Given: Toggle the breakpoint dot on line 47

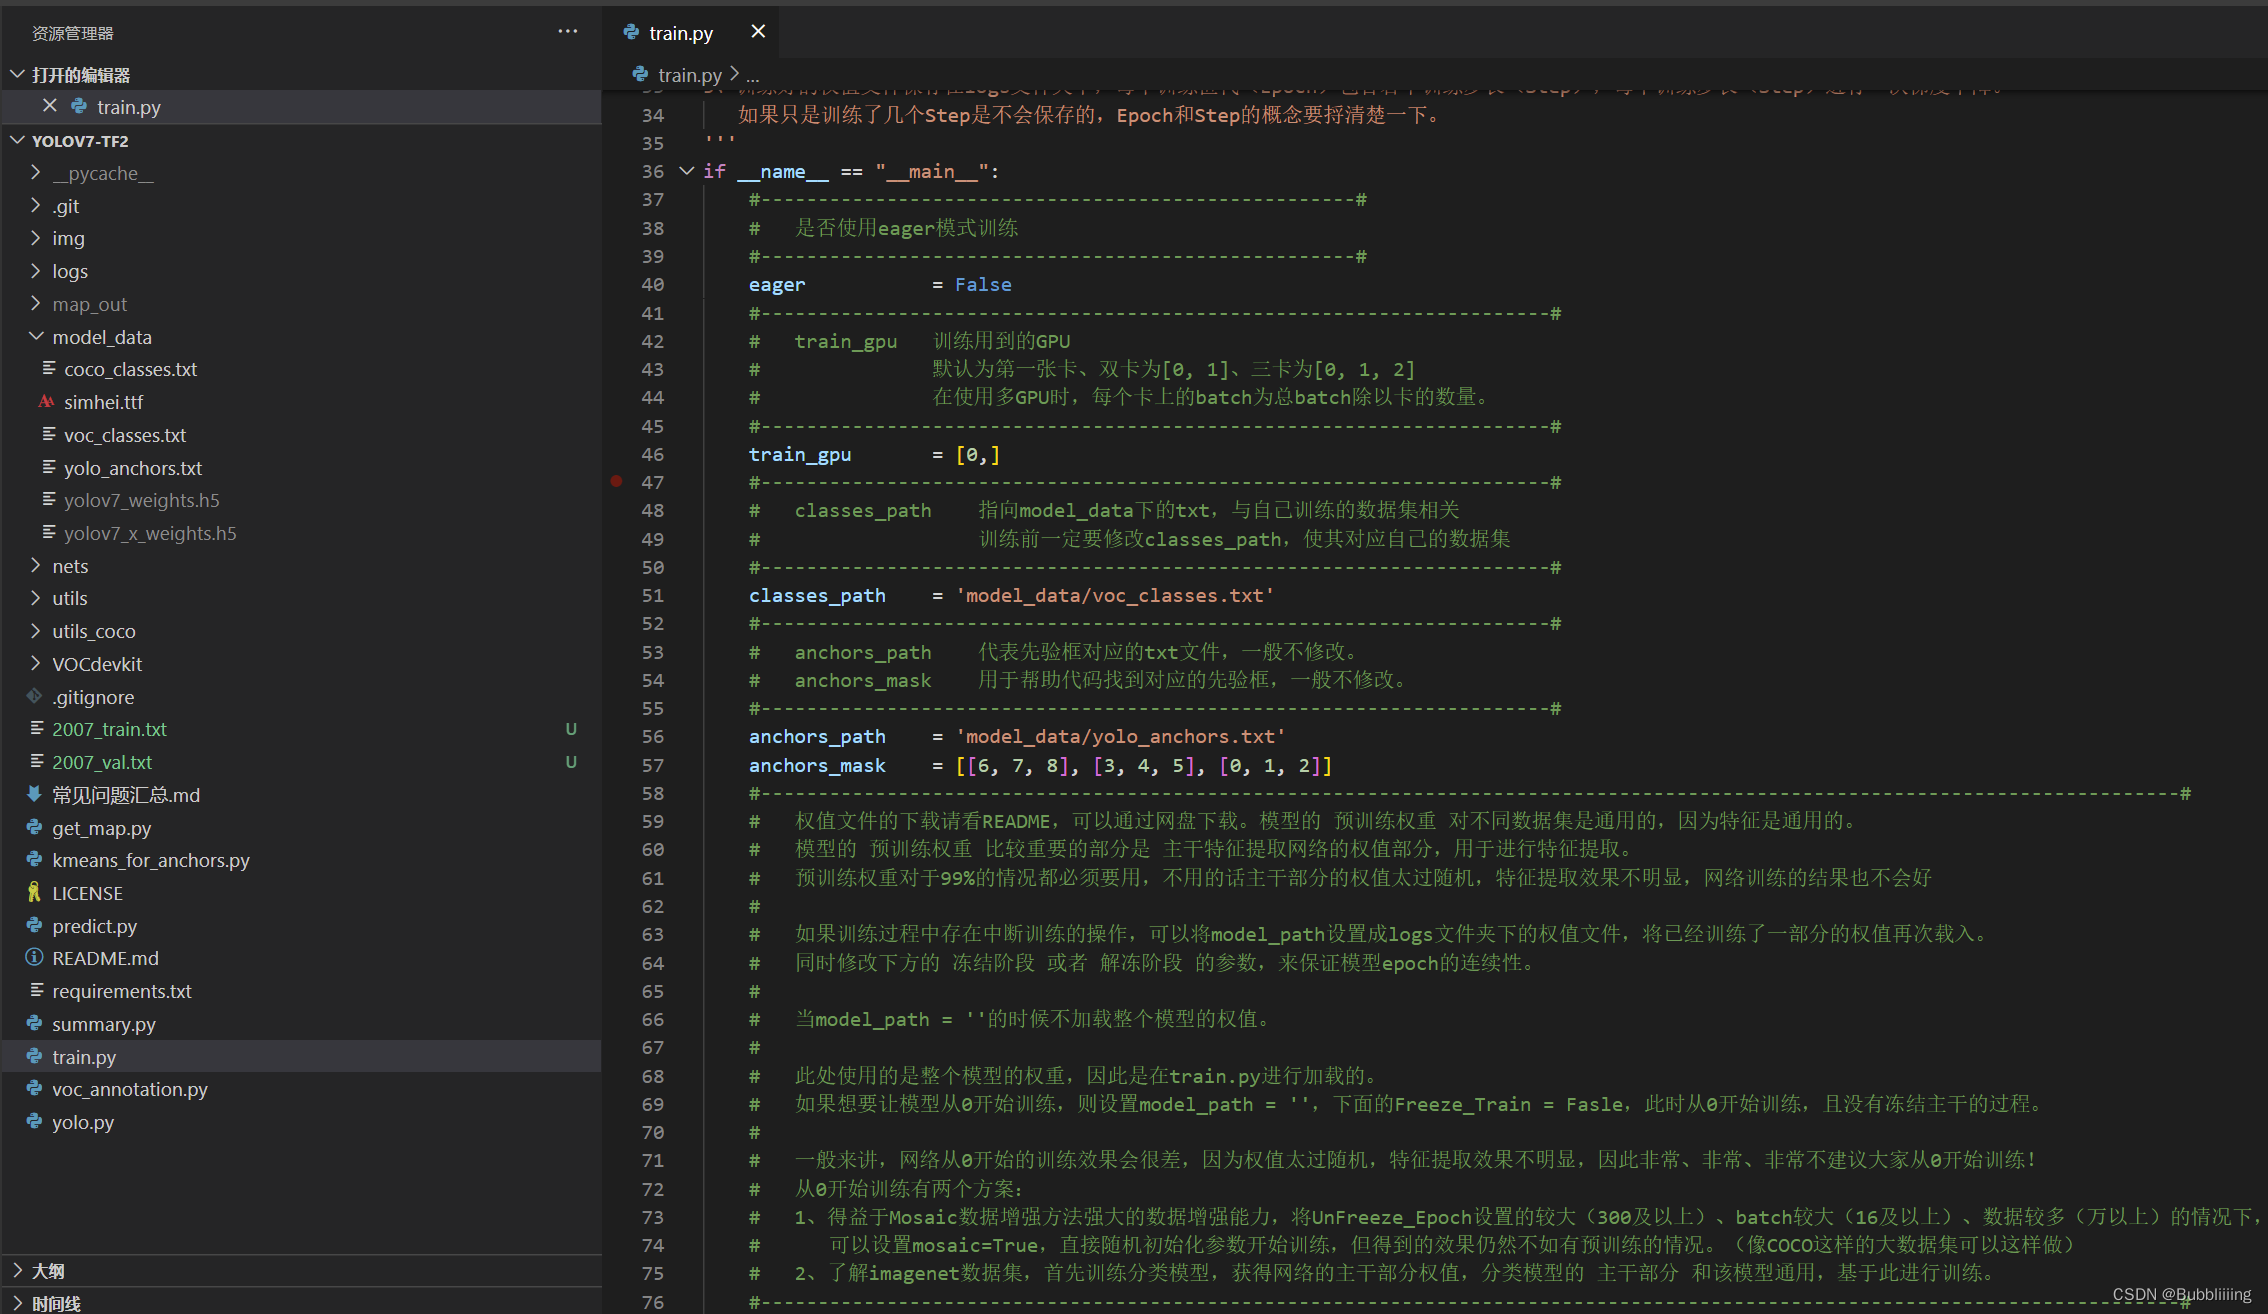Looking at the screenshot, I should pyautogui.click(x=617, y=482).
